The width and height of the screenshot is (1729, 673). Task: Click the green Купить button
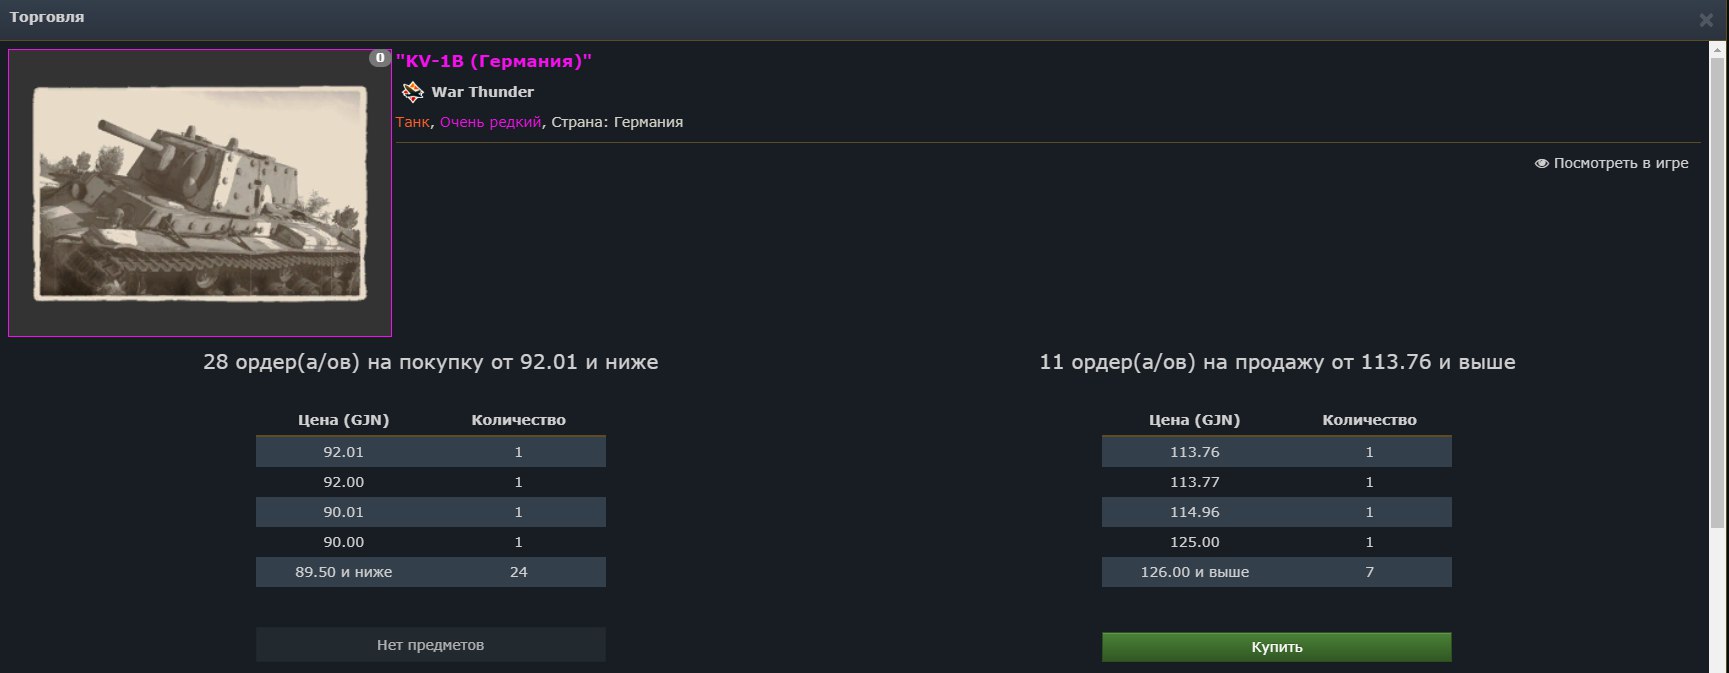coord(1276,647)
